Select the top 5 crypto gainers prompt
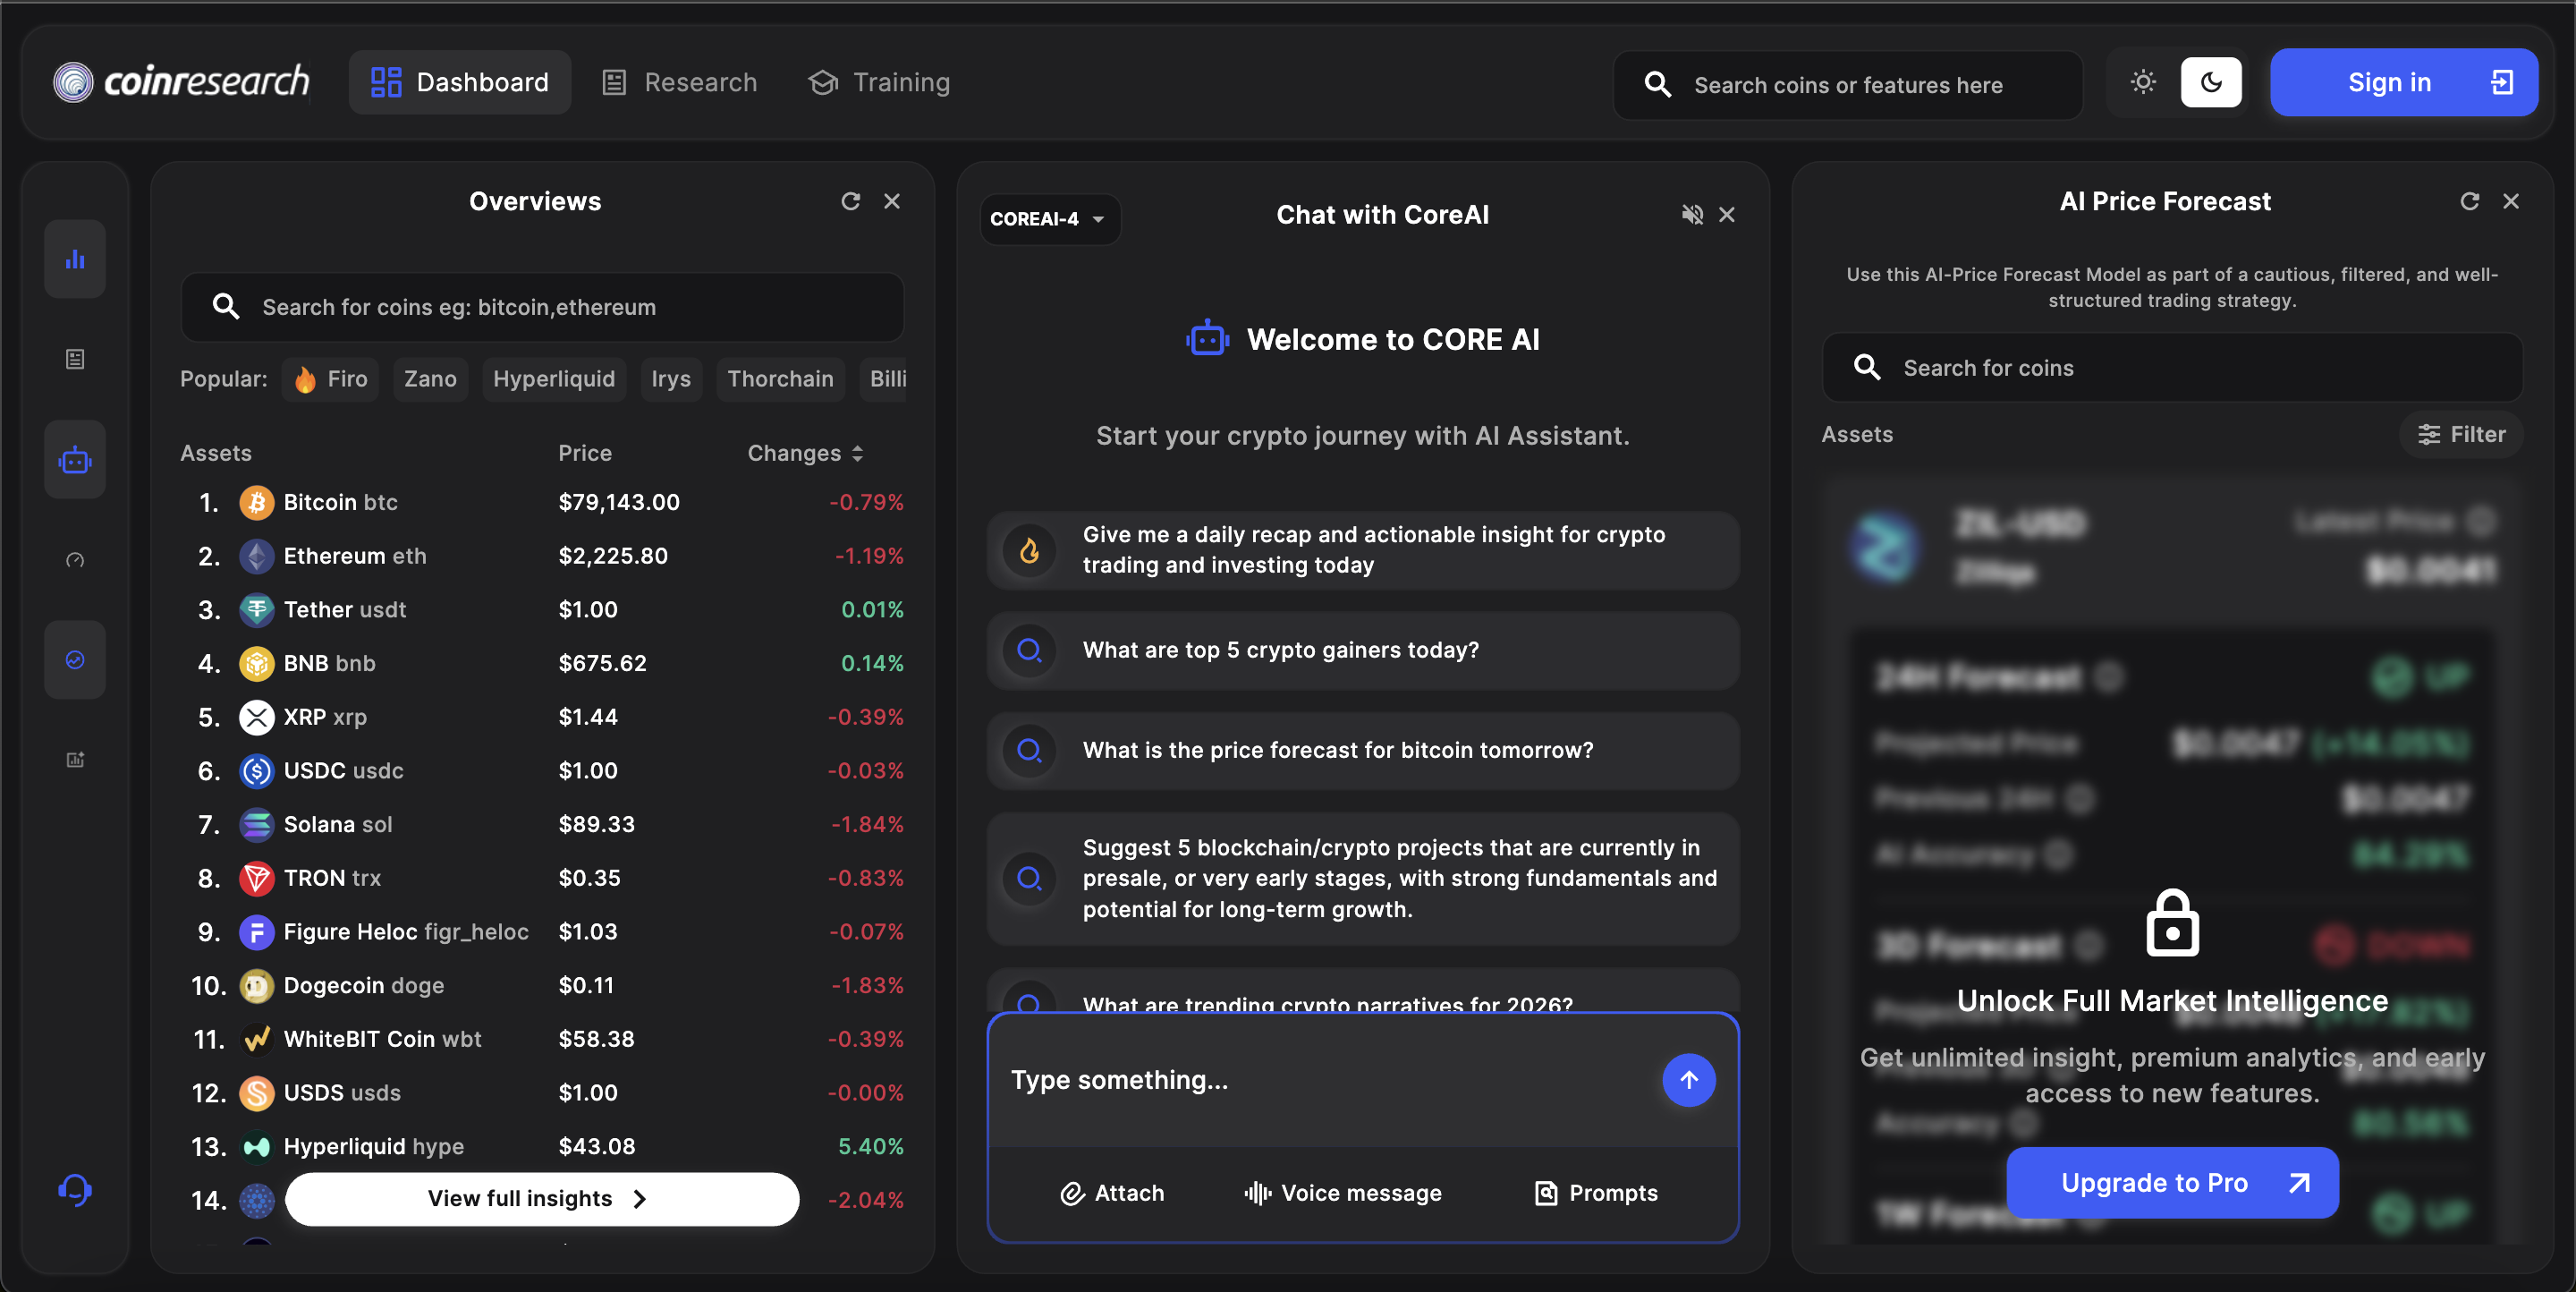This screenshot has height=1292, width=2576. [1363, 650]
